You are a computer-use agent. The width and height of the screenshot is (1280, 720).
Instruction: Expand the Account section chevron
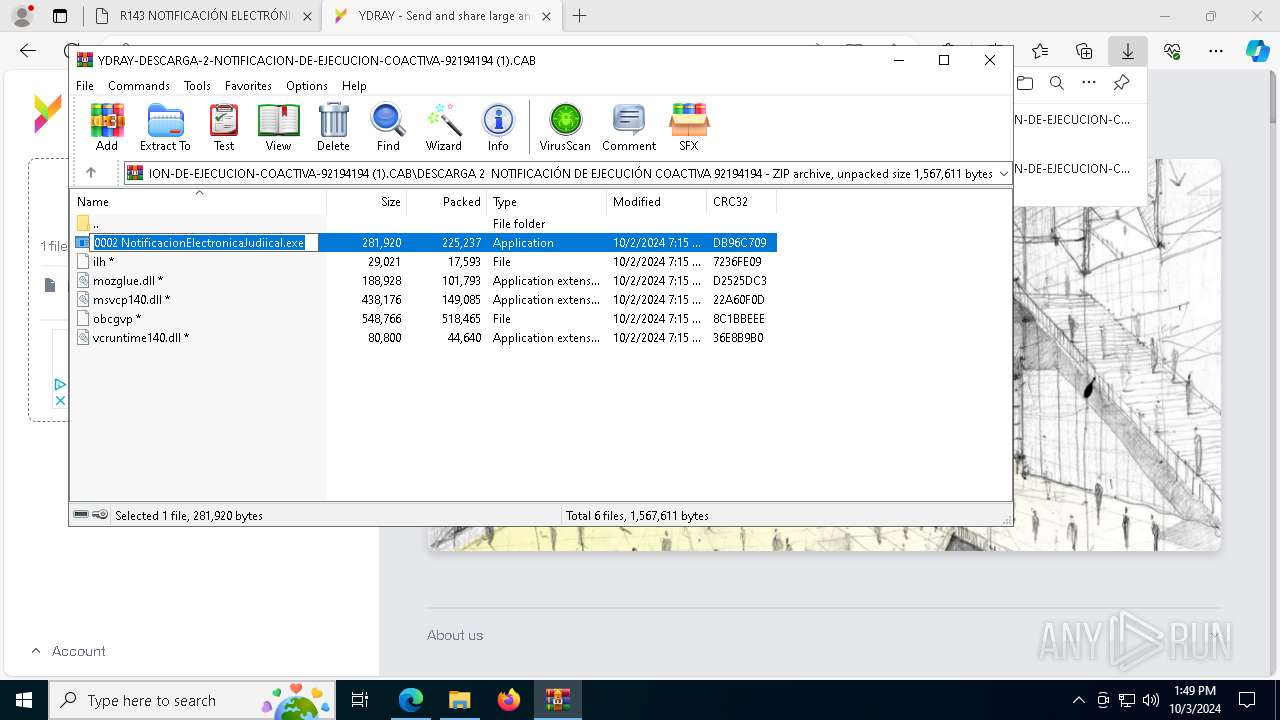point(36,651)
